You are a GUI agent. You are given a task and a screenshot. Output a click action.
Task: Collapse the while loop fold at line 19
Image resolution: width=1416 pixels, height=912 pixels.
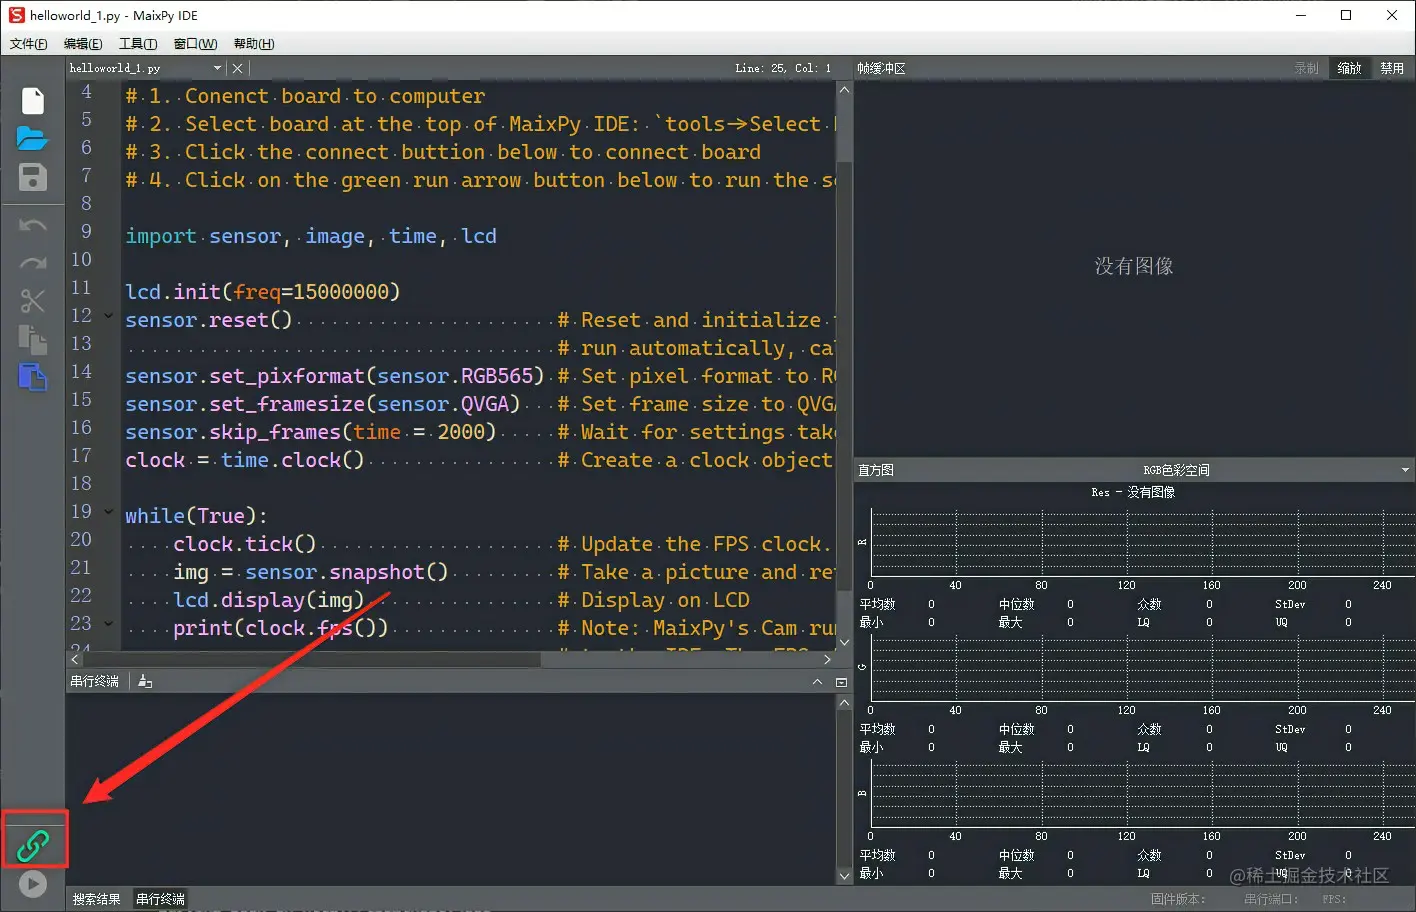tap(109, 512)
